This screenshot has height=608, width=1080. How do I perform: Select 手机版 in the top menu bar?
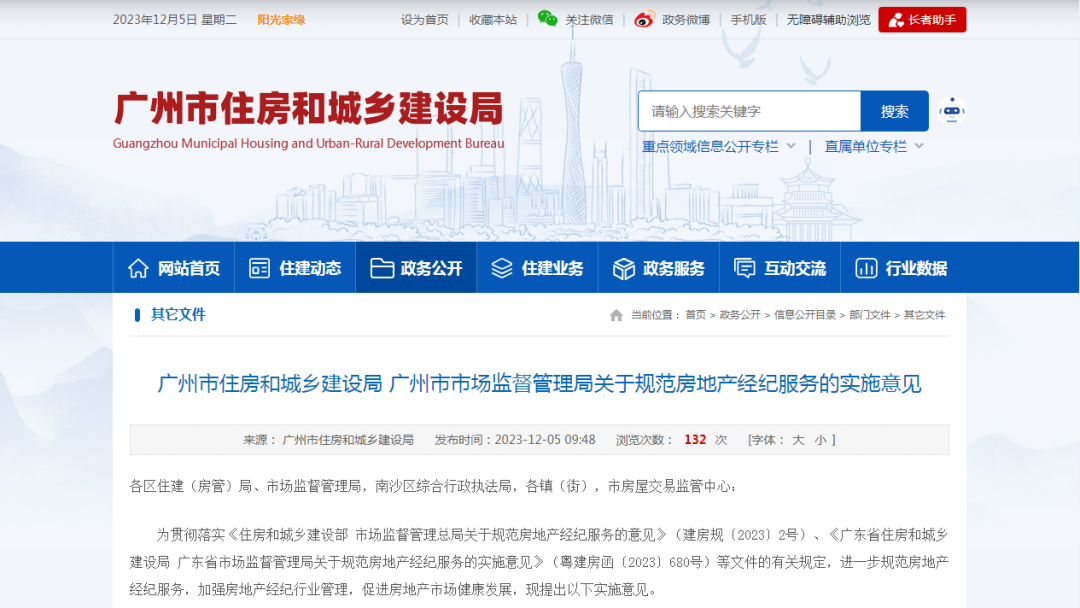(748, 19)
